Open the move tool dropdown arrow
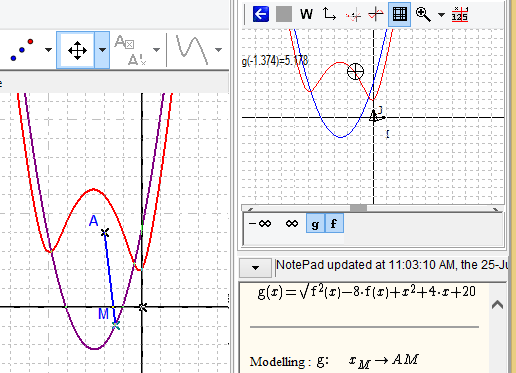The height and width of the screenshot is (373, 516). point(102,50)
